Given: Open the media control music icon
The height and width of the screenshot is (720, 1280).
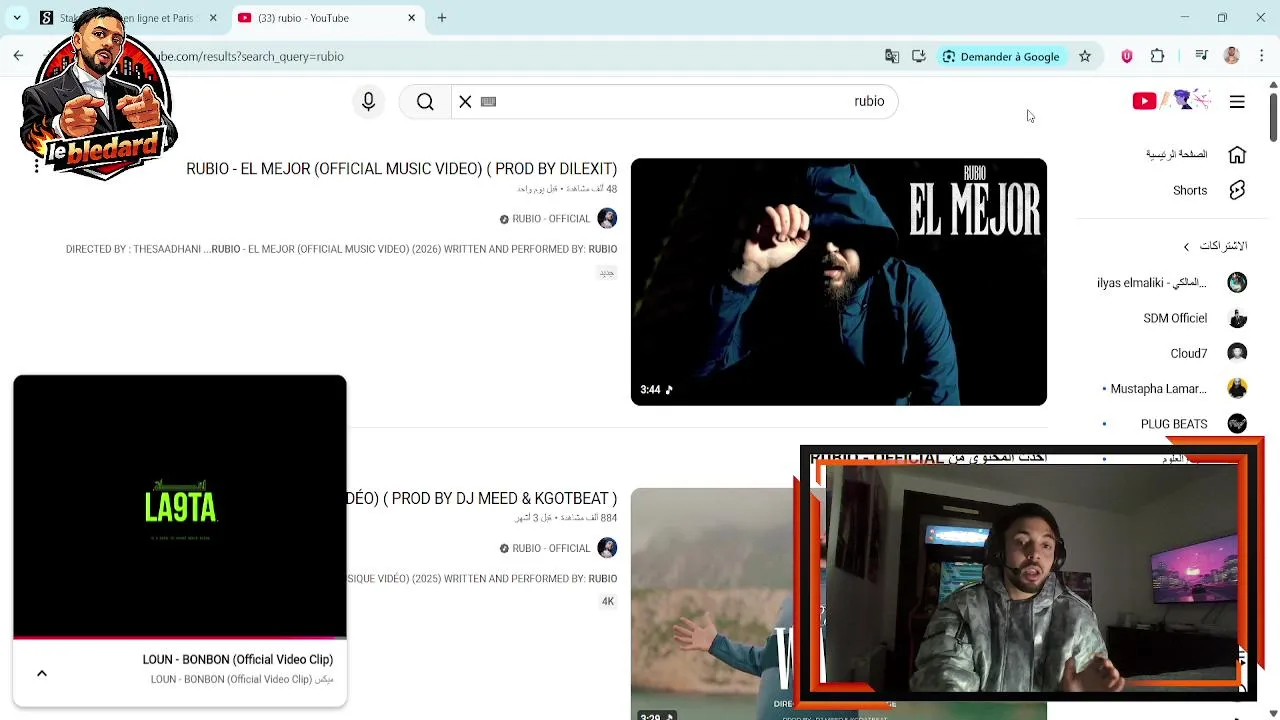Looking at the screenshot, I should [x=1201, y=57].
